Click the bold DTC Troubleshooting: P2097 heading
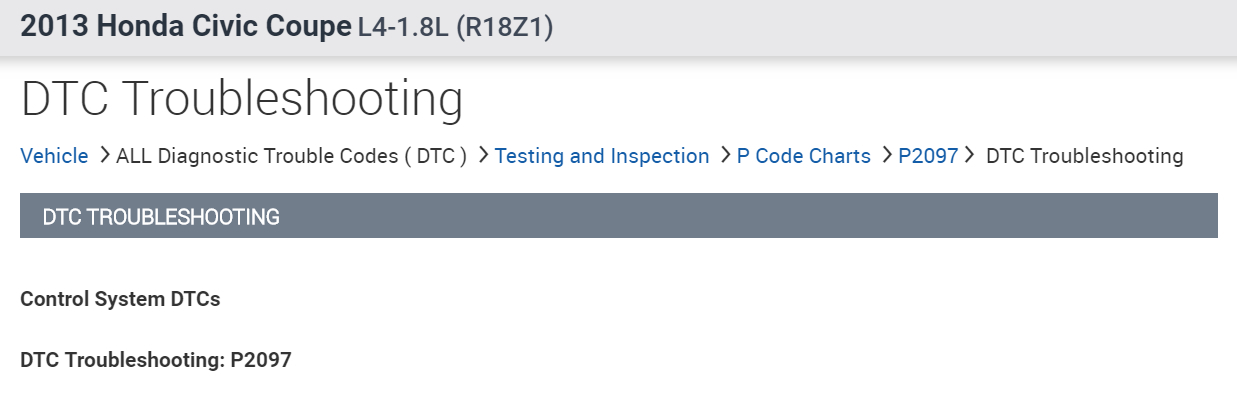The image size is (1237, 418). point(155,359)
